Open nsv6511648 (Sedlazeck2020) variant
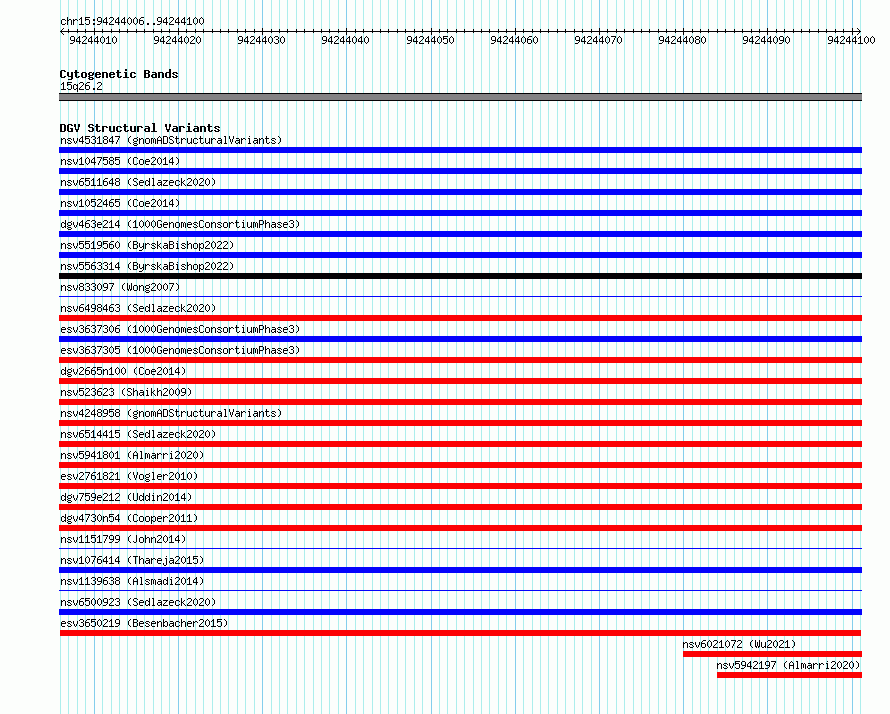The width and height of the screenshot is (890, 714). tap(138, 182)
